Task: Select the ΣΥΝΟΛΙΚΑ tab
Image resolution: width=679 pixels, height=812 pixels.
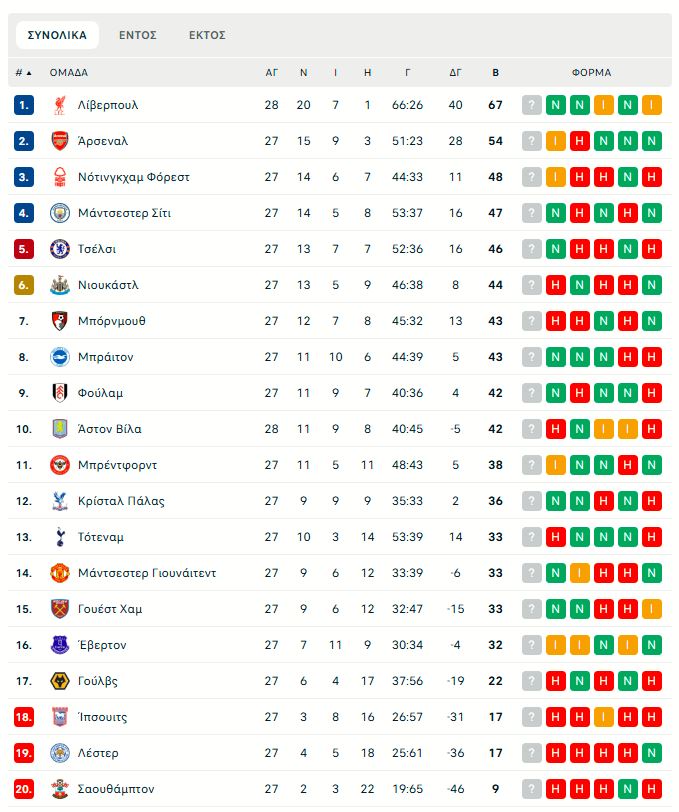Action: click(x=57, y=35)
